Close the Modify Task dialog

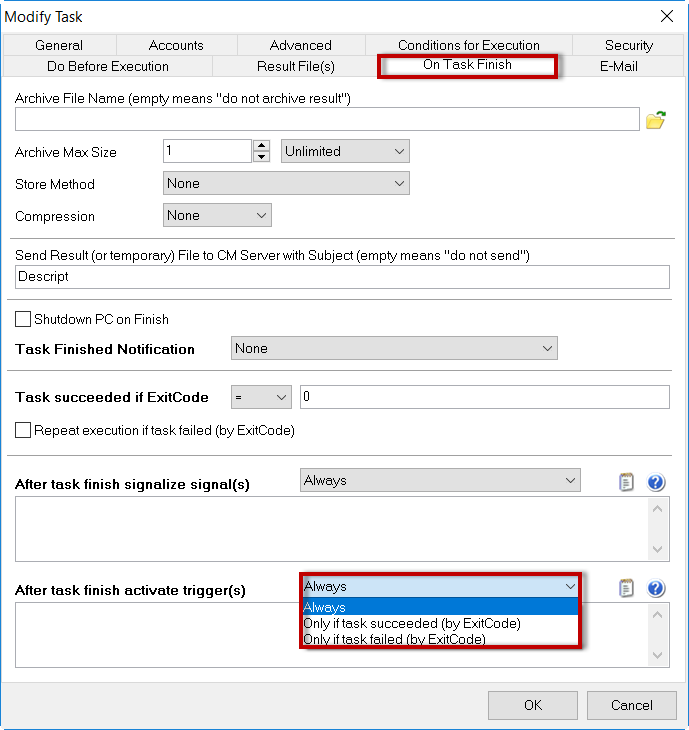click(667, 16)
